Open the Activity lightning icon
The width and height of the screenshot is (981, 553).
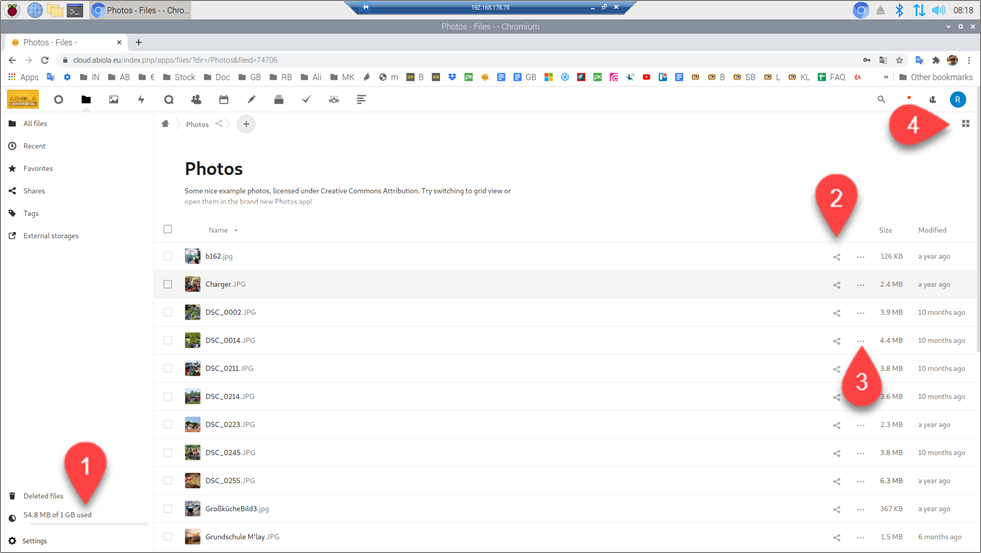(x=141, y=100)
